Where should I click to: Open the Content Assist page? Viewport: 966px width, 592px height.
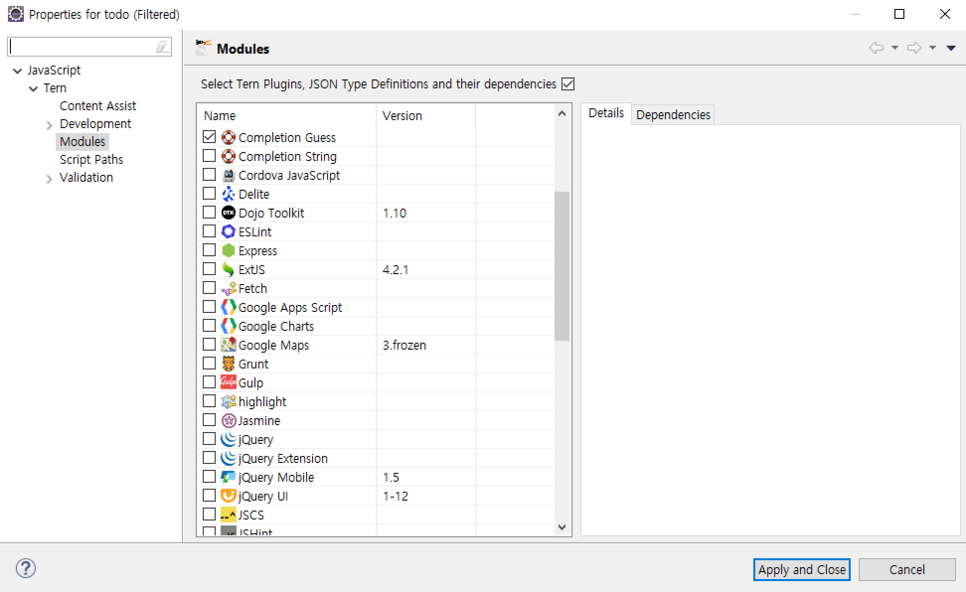point(98,106)
